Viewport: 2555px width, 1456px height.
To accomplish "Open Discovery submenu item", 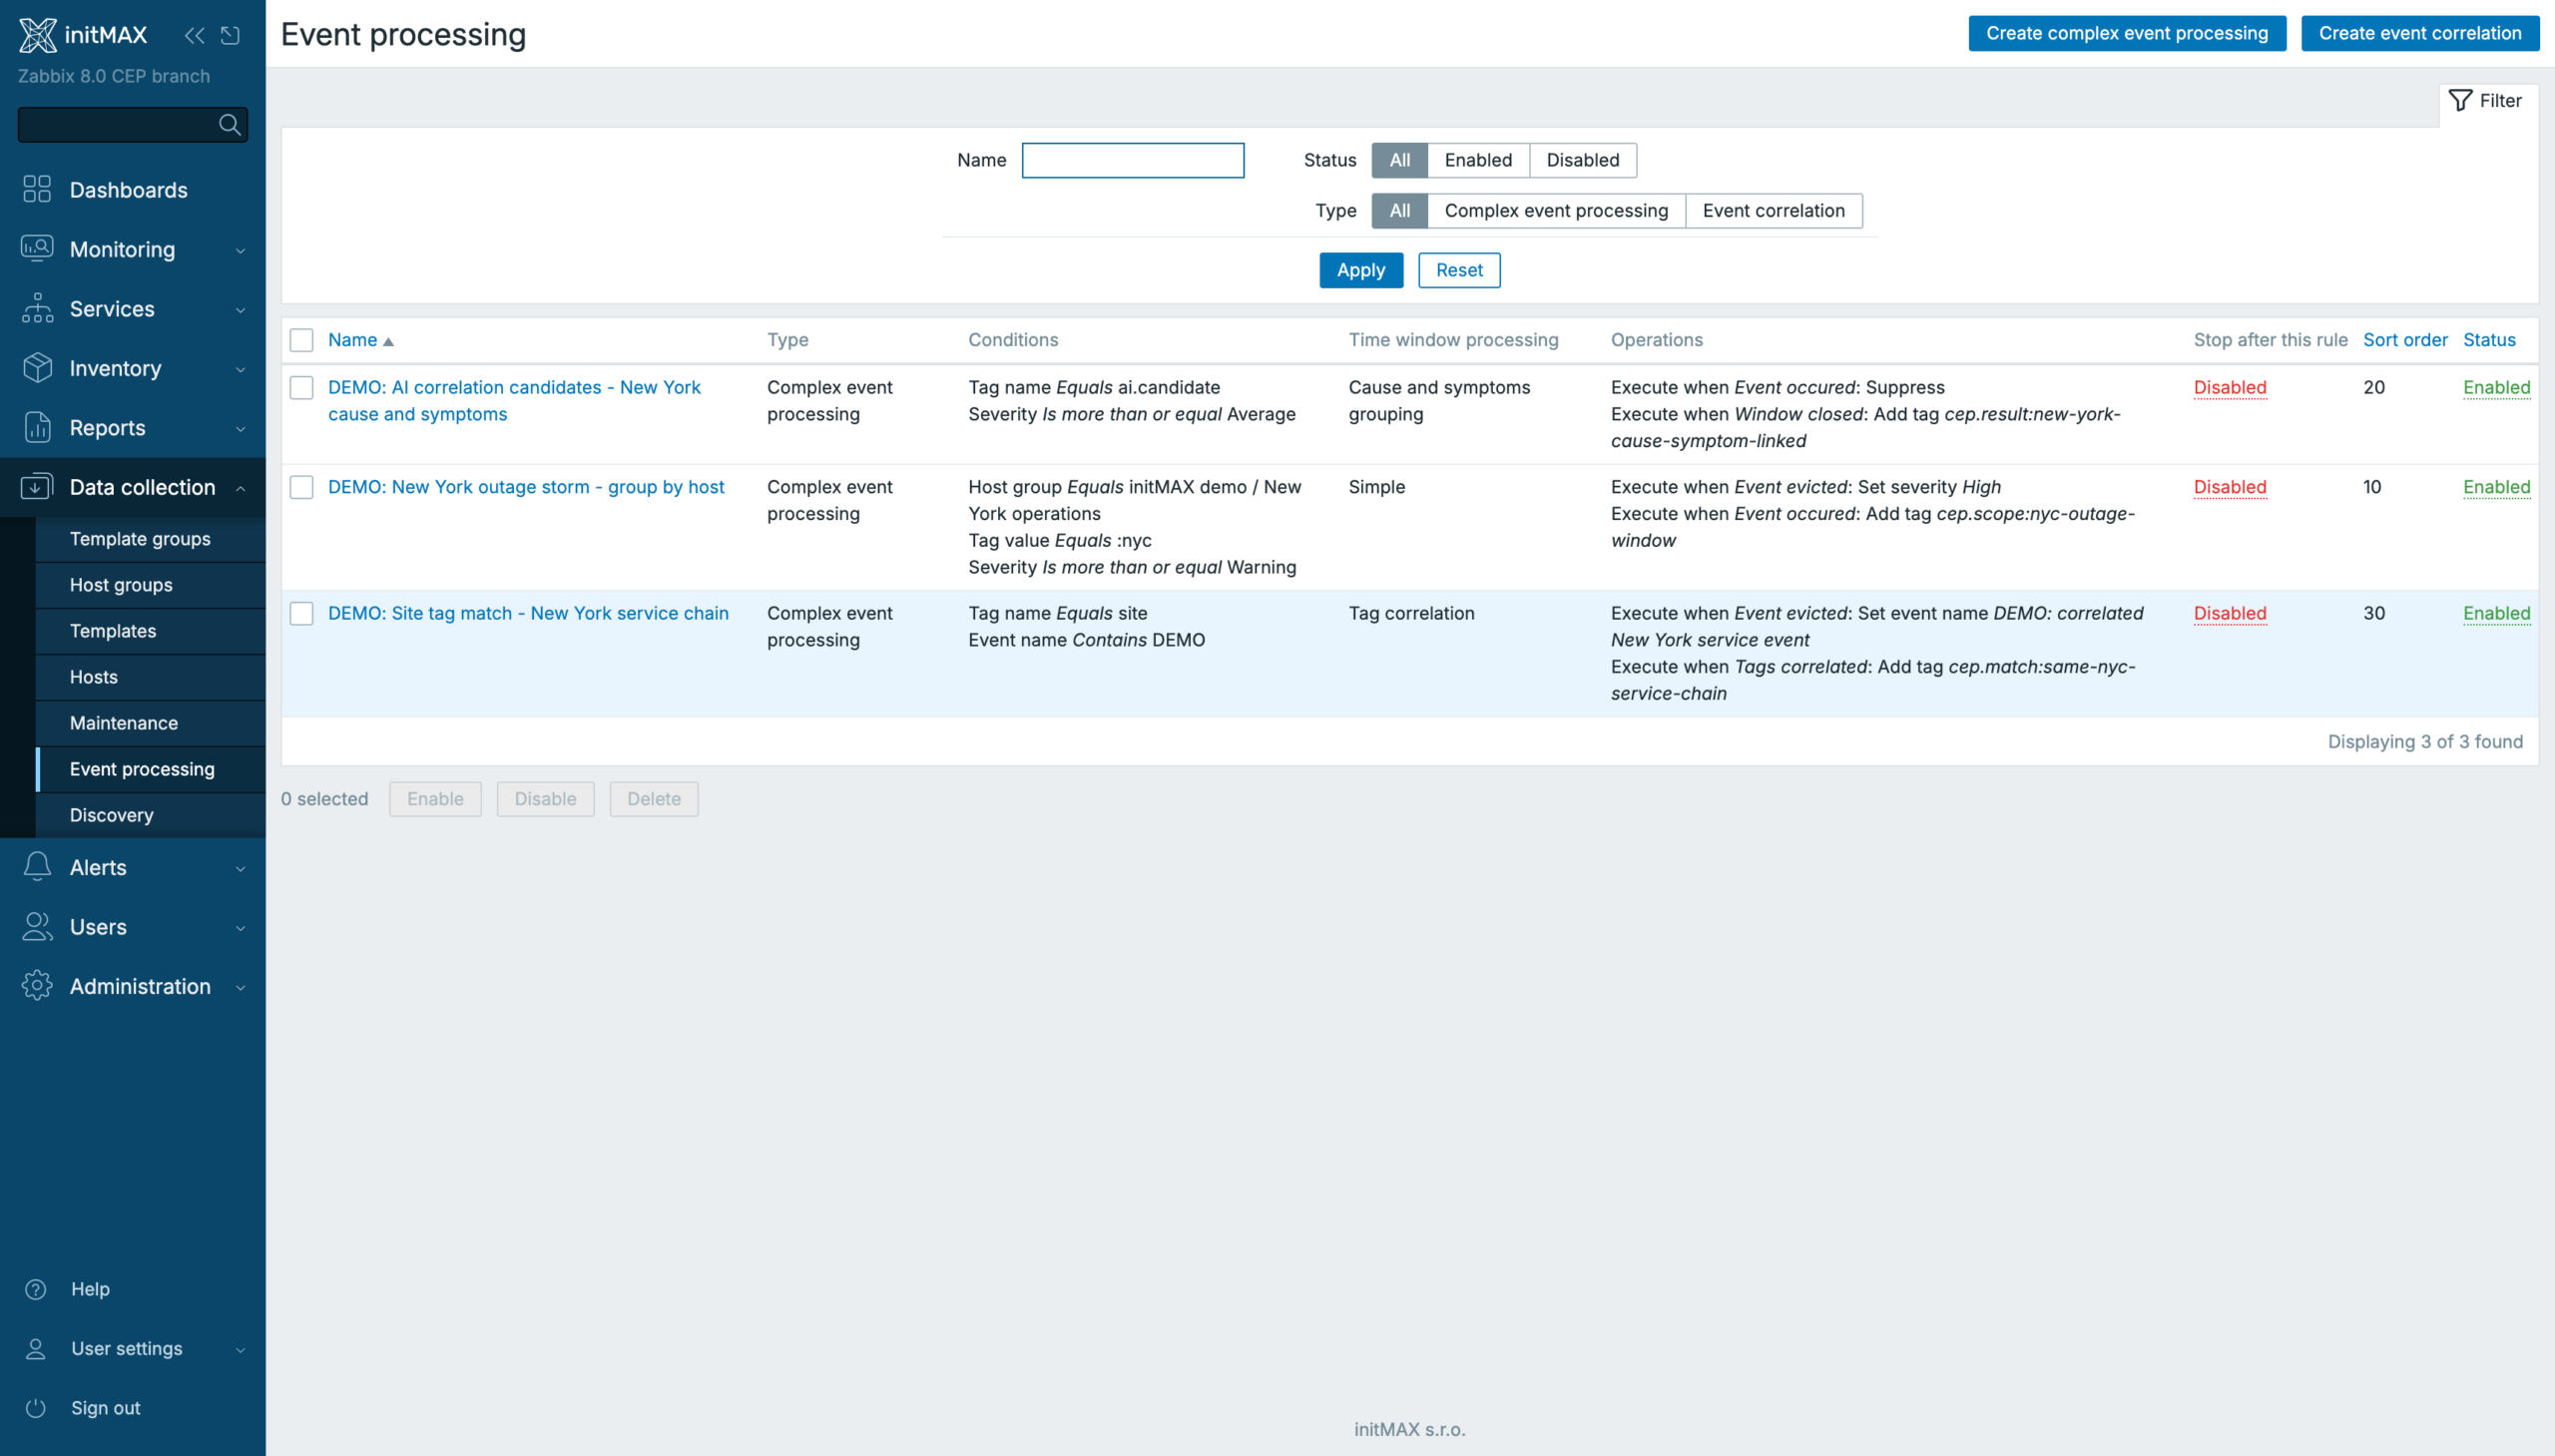I will [x=151, y=815].
